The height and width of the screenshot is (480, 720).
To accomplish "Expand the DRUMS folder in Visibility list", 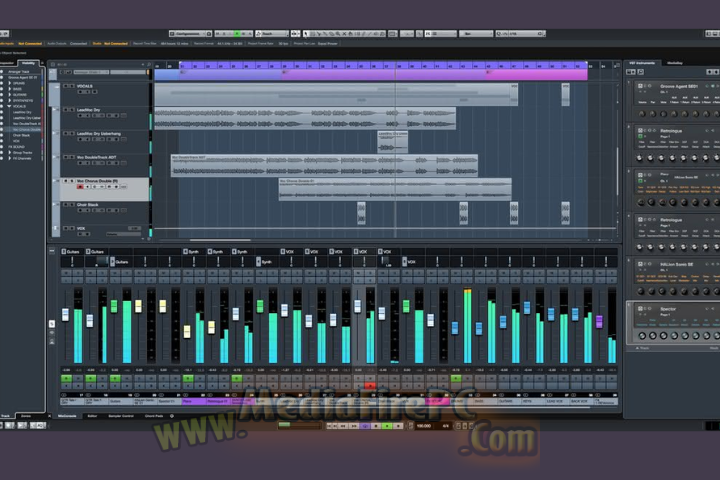I will click(10, 83).
